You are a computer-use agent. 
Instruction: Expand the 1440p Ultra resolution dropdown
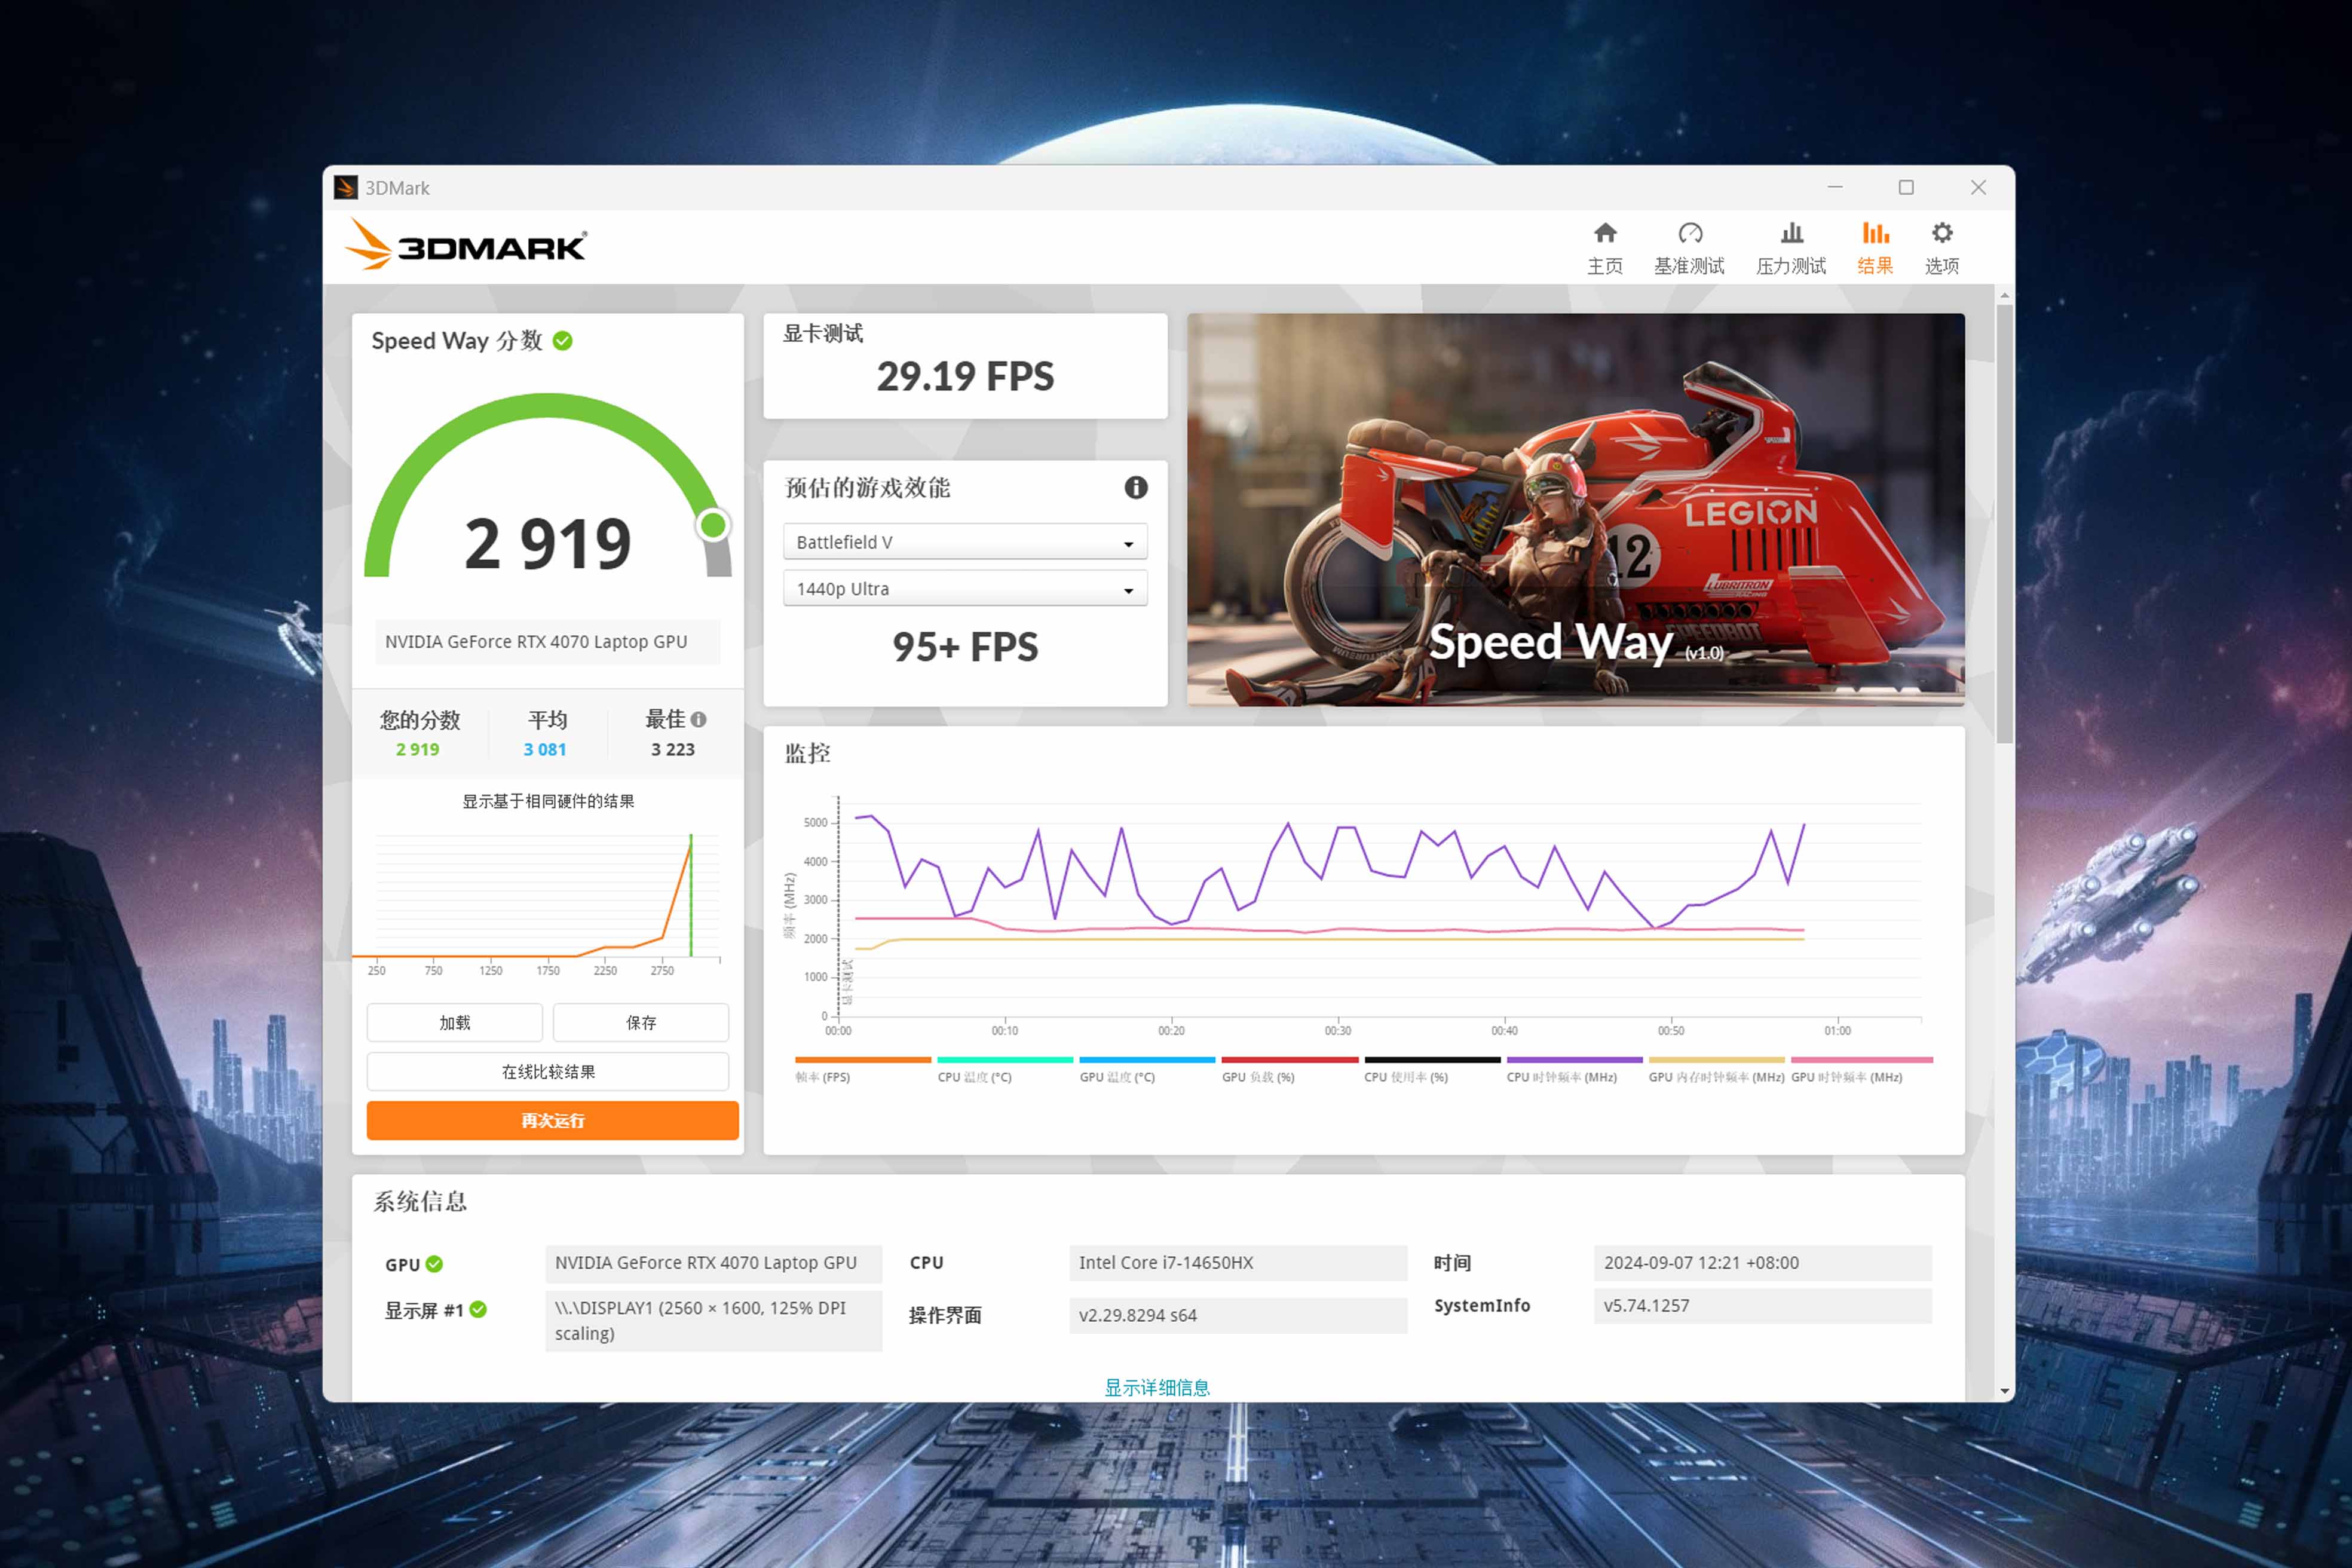(964, 589)
